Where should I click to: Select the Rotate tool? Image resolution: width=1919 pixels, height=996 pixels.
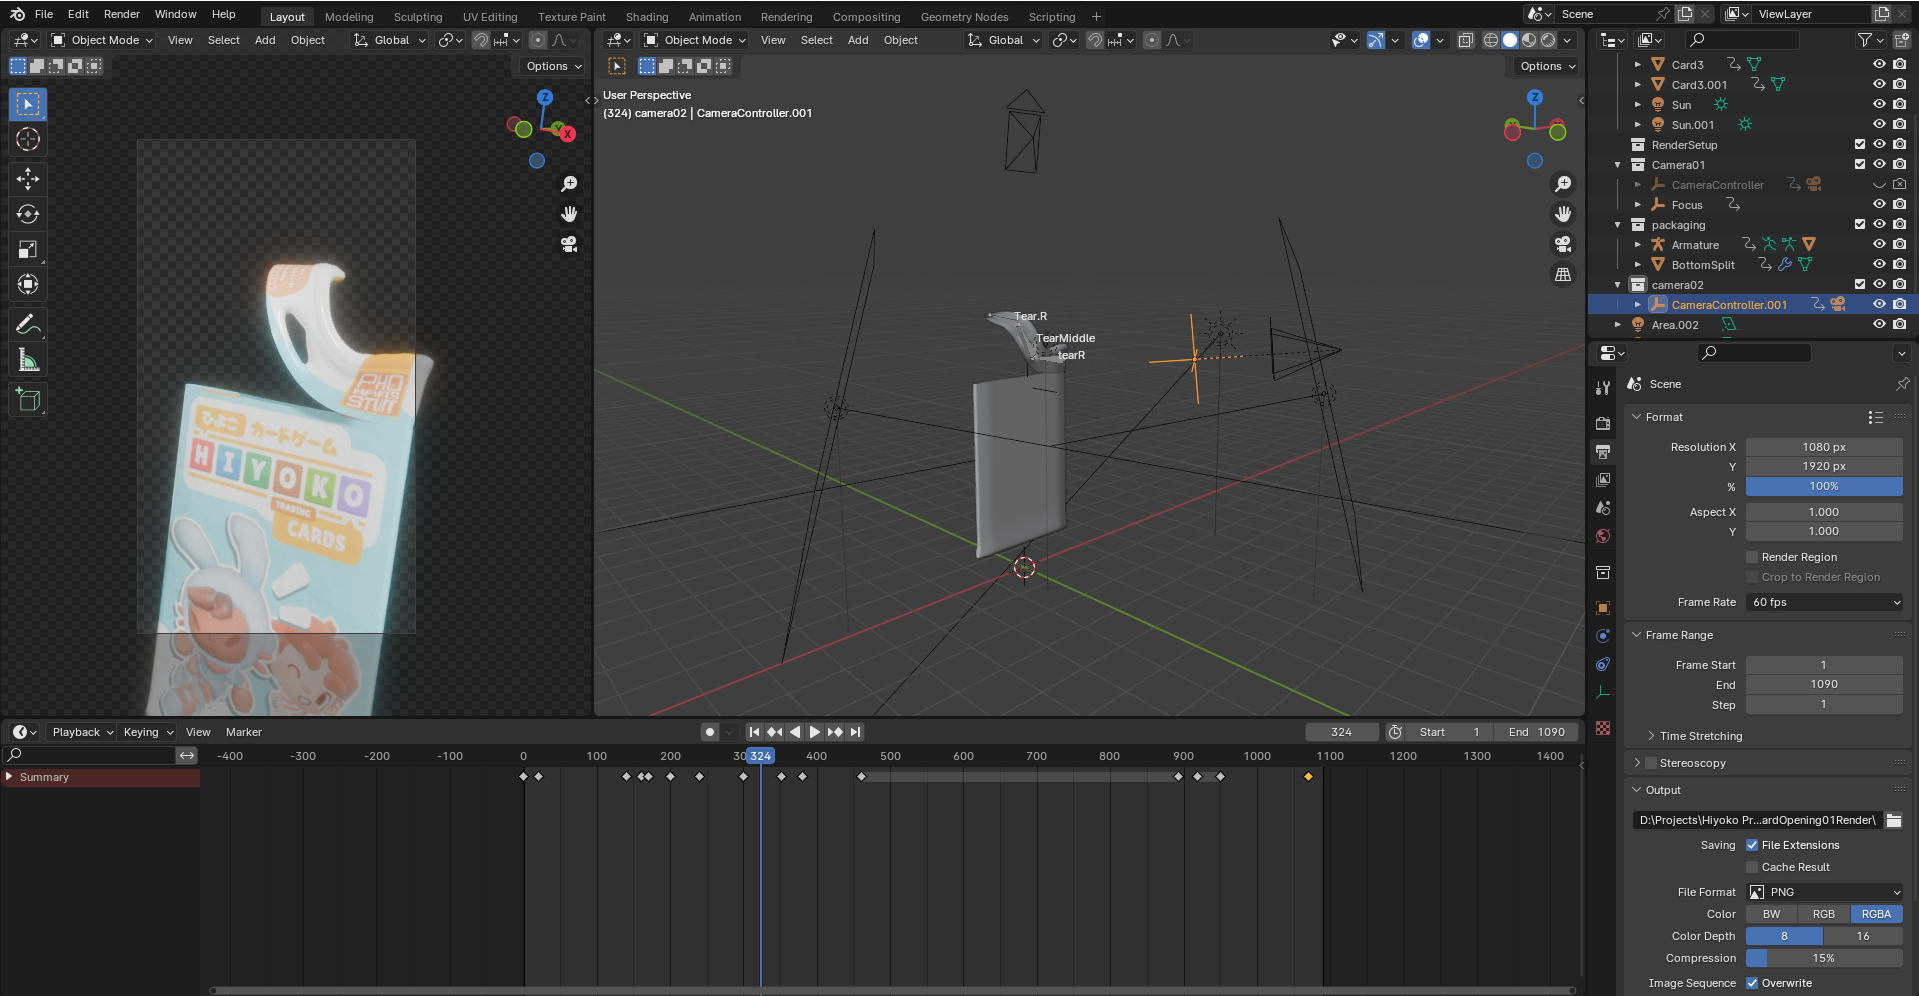click(x=27, y=214)
